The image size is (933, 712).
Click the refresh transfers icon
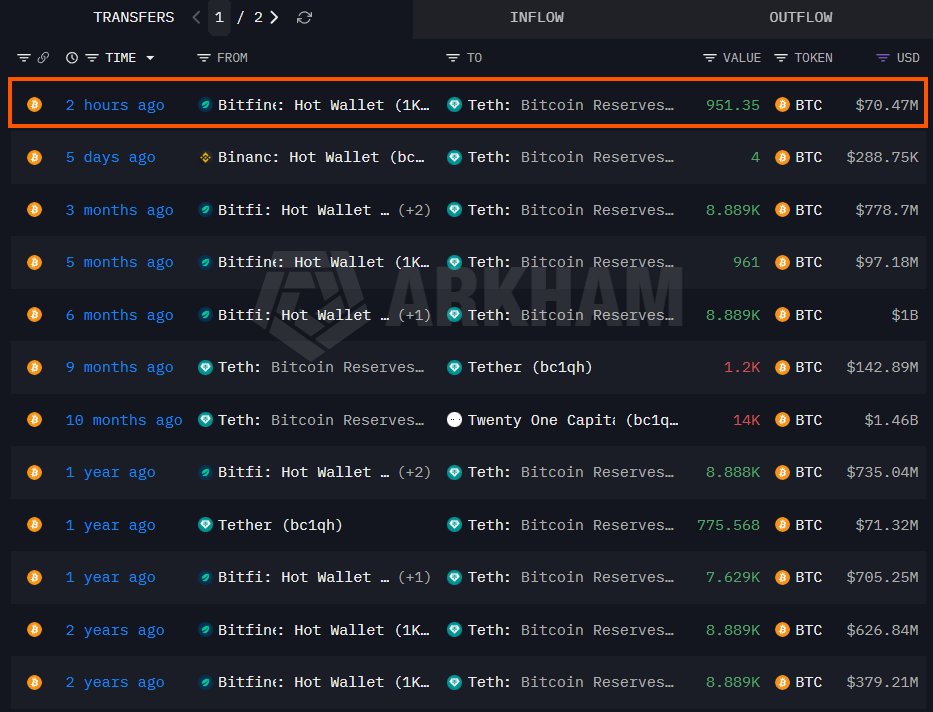[x=305, y=18]
